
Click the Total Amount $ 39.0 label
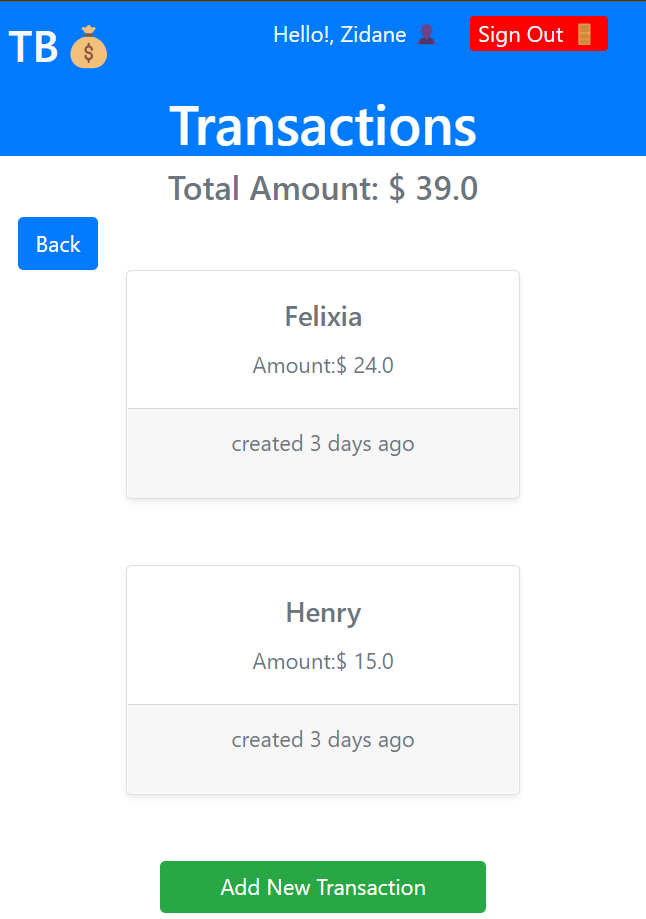click(x=323, y=188)
